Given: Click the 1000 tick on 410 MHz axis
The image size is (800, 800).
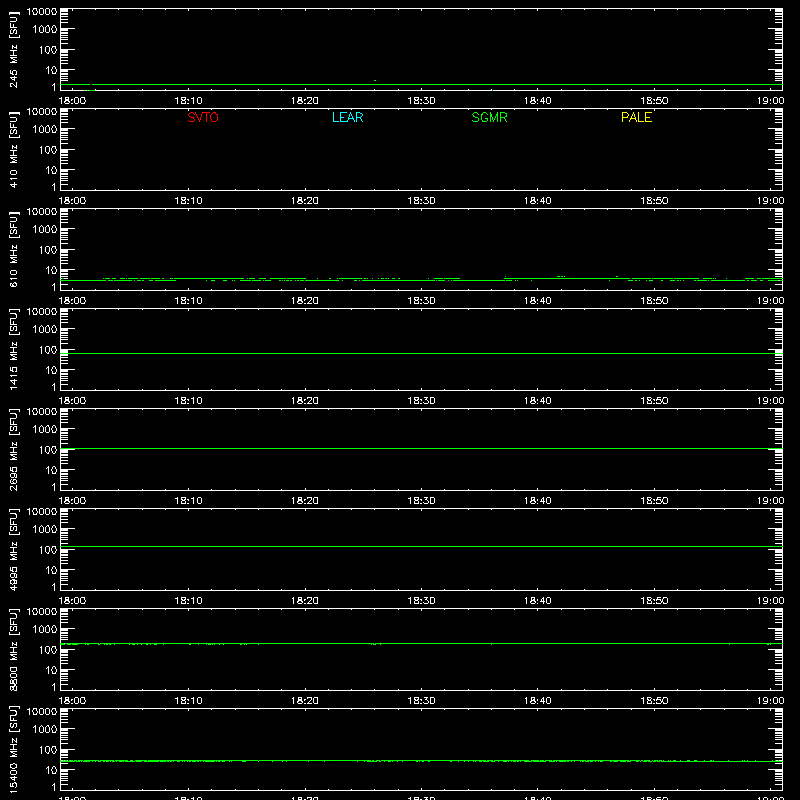Looking at the screenshot, I should click(45, 130).
